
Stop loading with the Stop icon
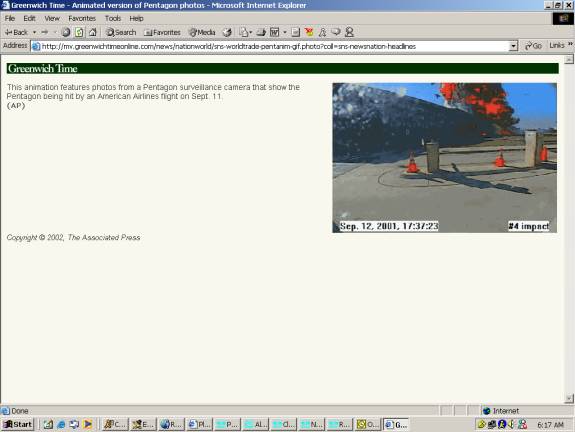tap(66, 32)
